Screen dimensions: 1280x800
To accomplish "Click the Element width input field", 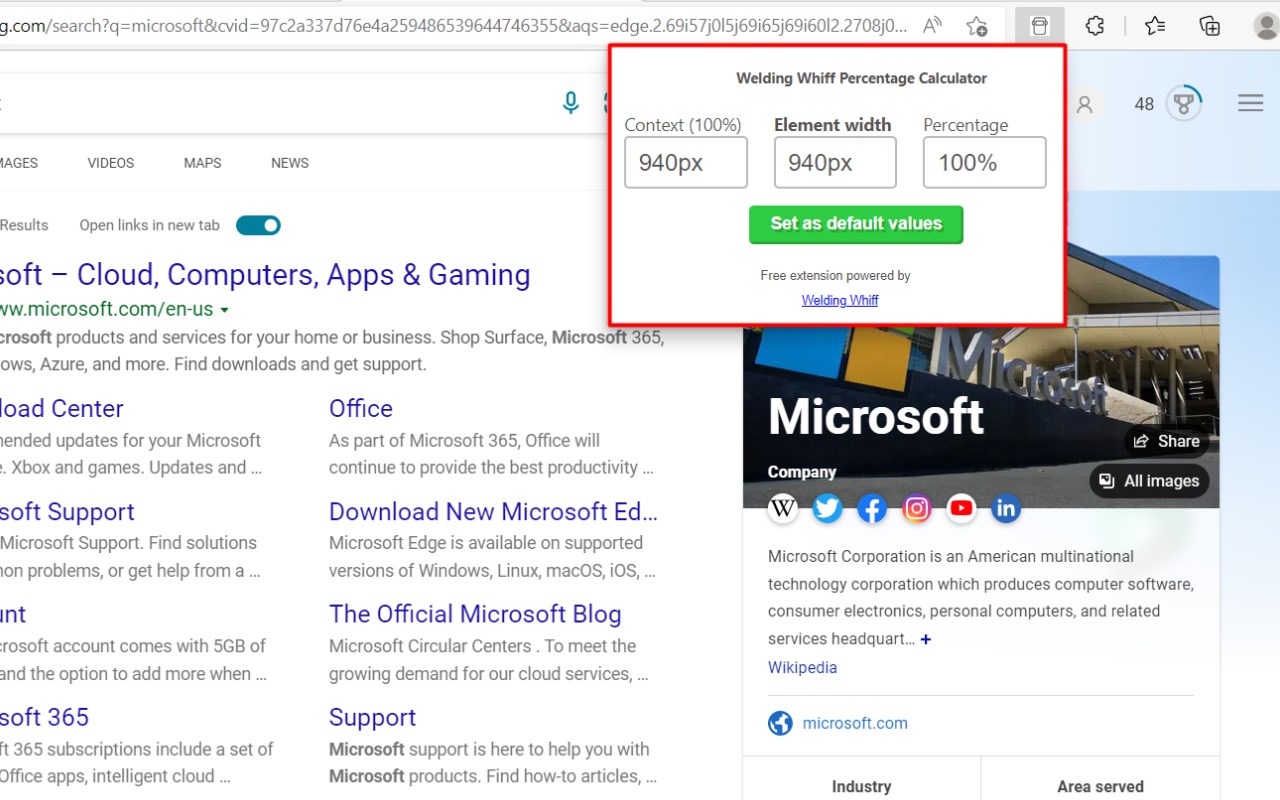I will (835, 162).
